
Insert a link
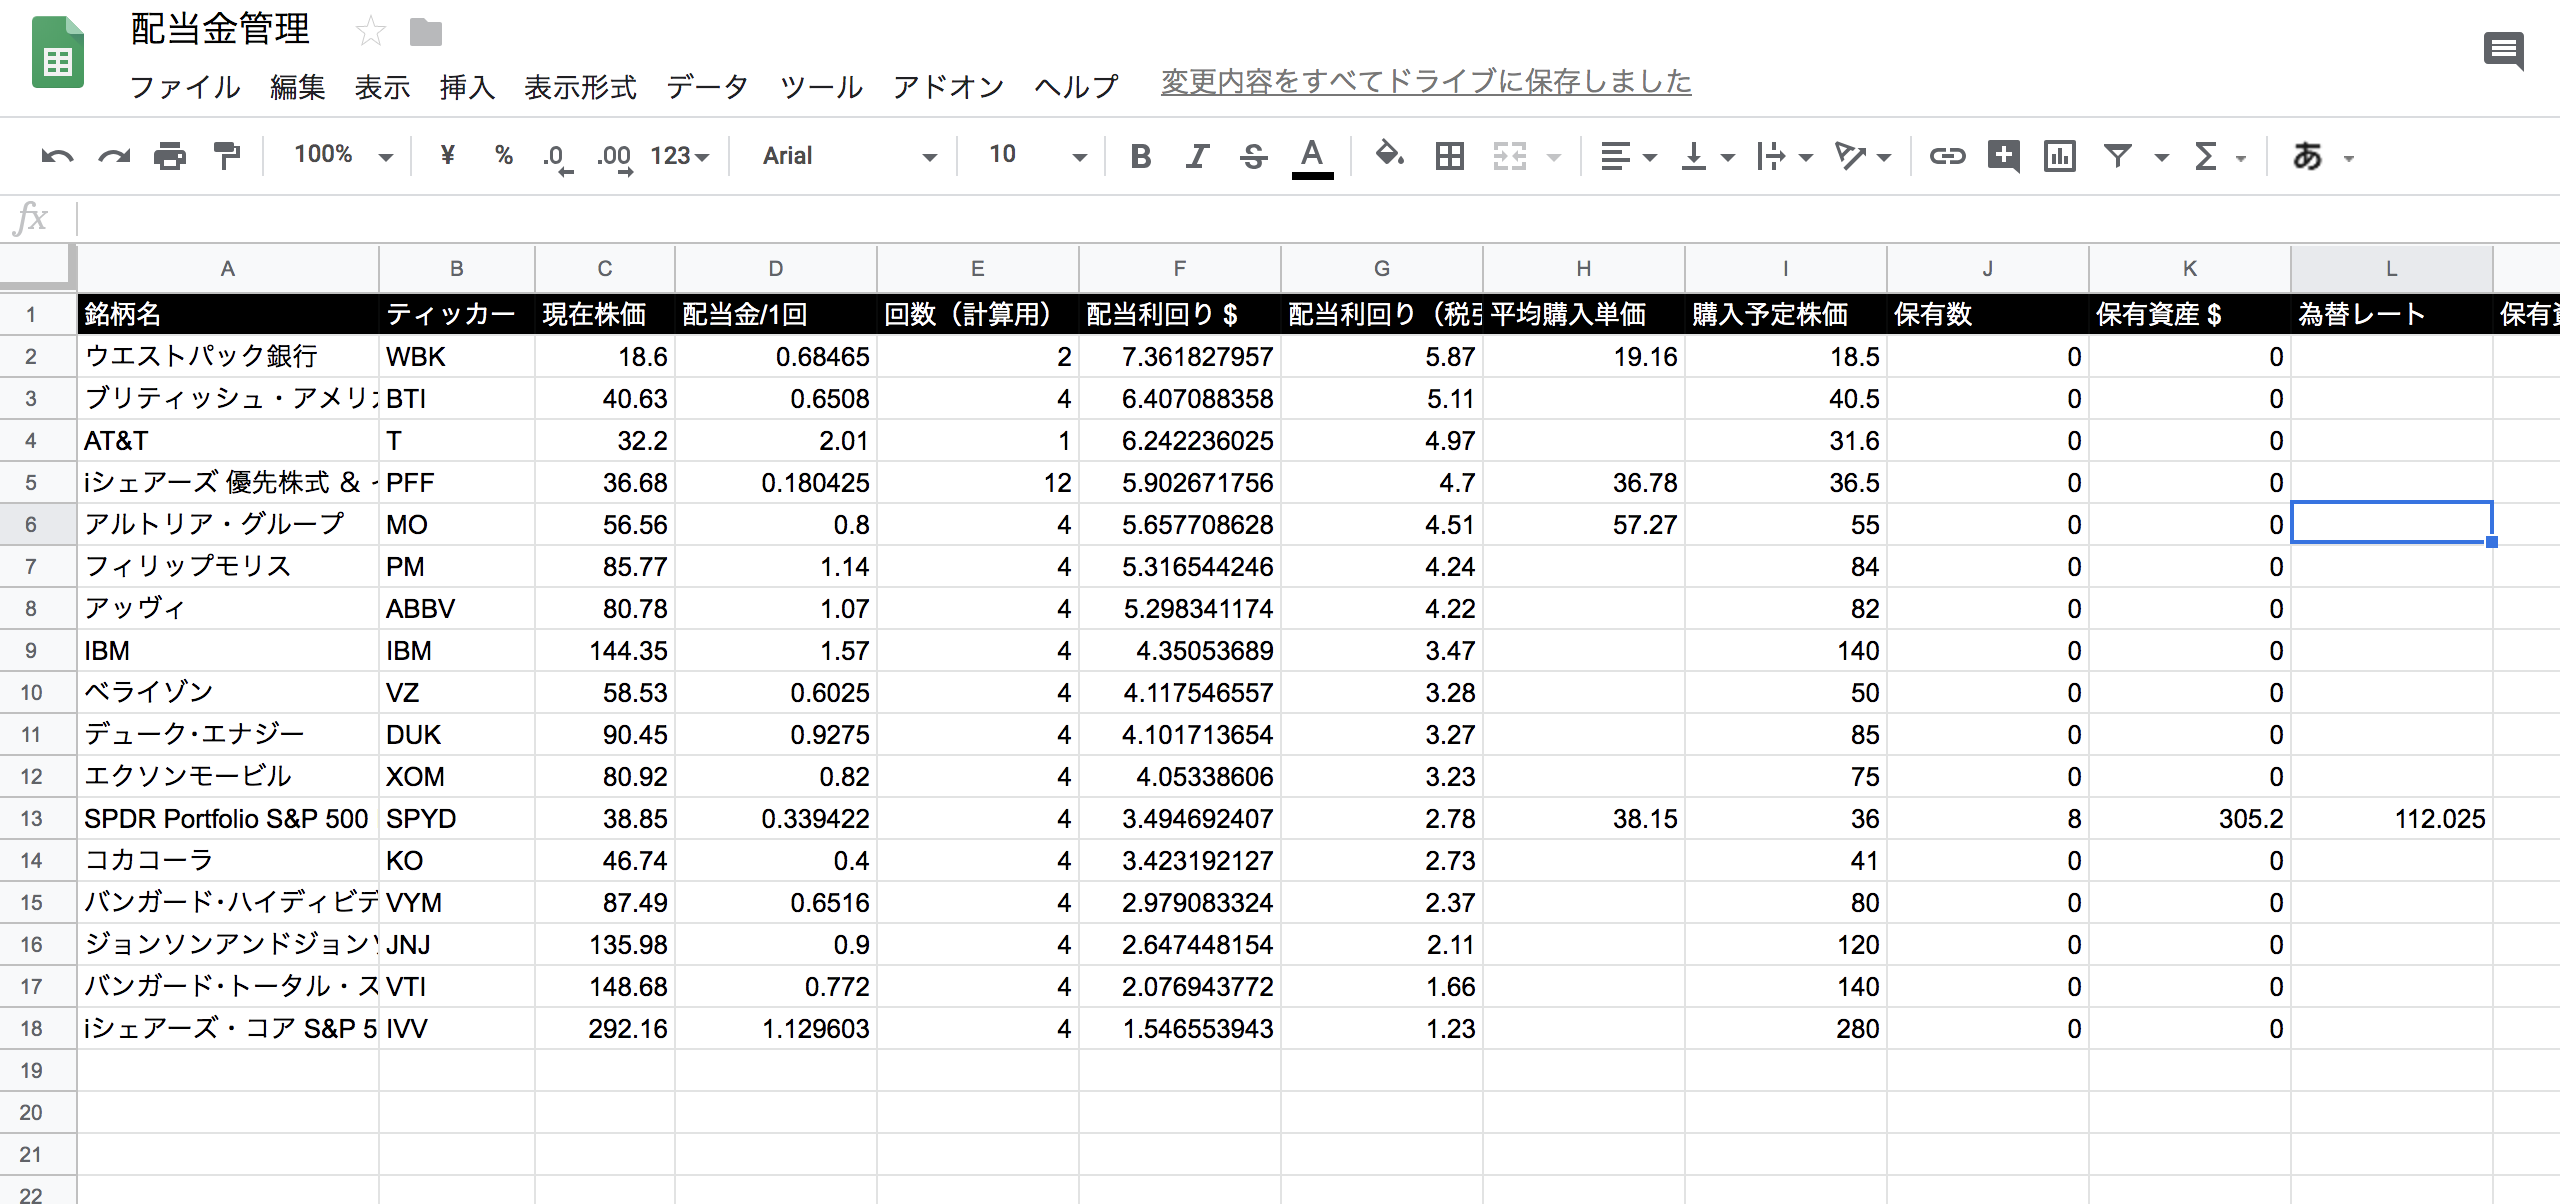pyautogui.click(x=1947, y=156)
